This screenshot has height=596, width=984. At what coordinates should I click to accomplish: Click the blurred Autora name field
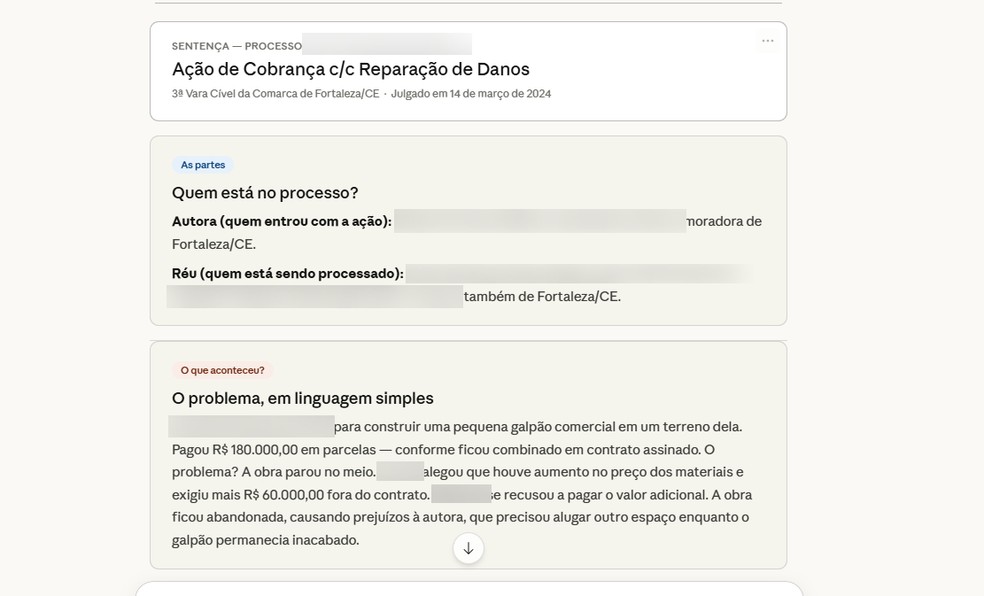click(x=540, y=221)
